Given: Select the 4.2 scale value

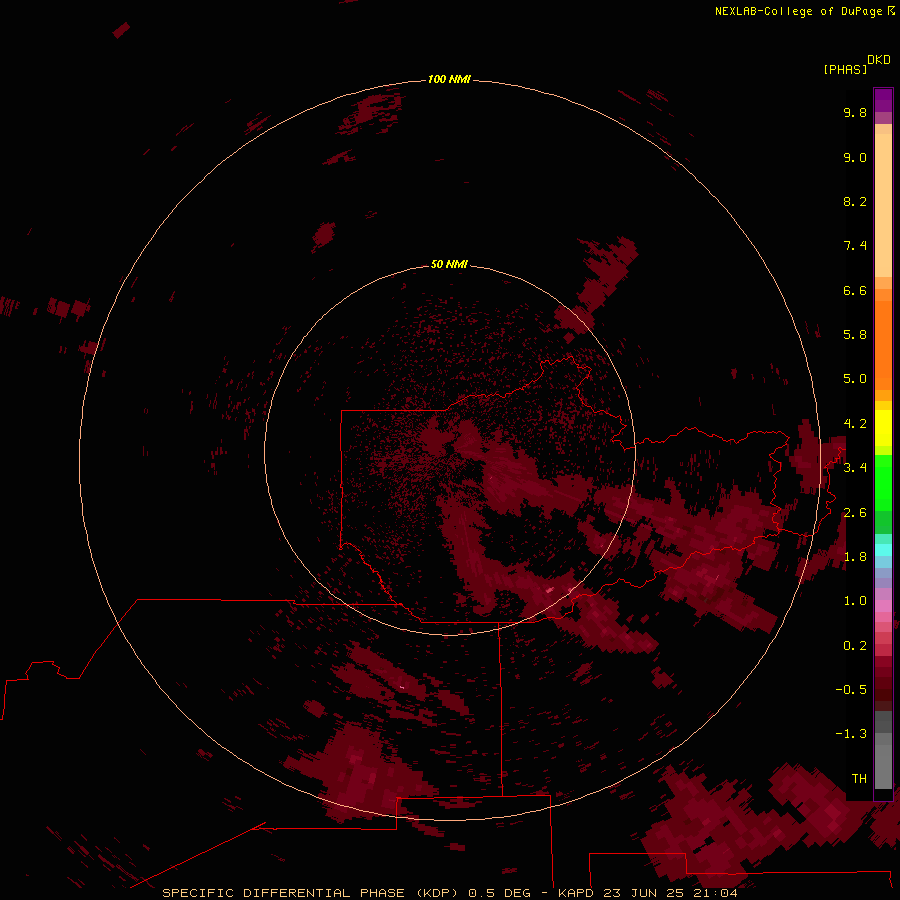Looking at the screenshot, I should click(x=855, y=424).
